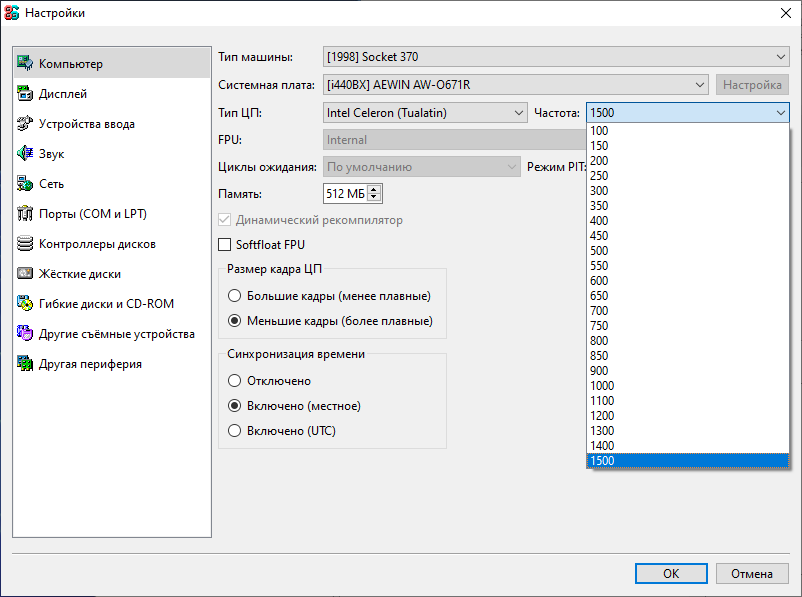Screen dimensions: 802x597
Task: Click the Память value field
Action: pyautogui.click(x=344, y=192)
